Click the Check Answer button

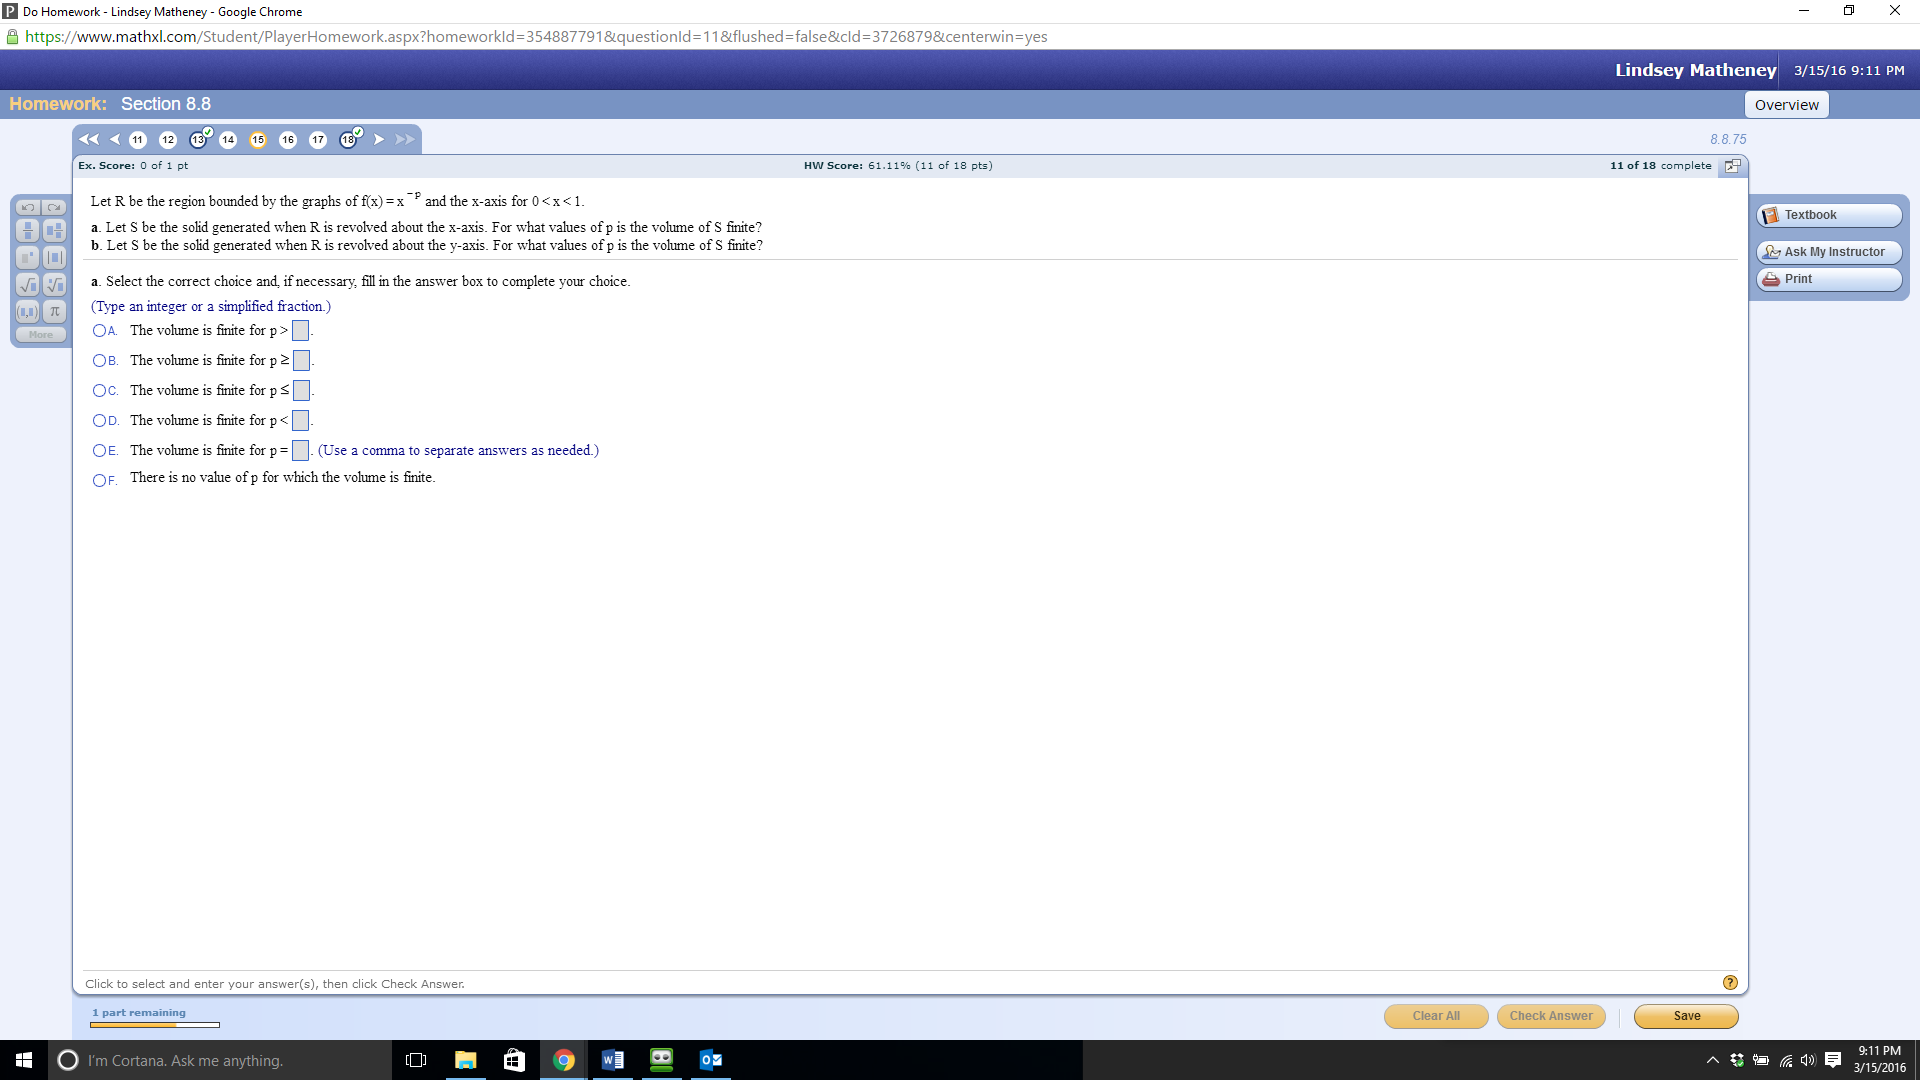pyautogui.click(x=1551, y=1016)
